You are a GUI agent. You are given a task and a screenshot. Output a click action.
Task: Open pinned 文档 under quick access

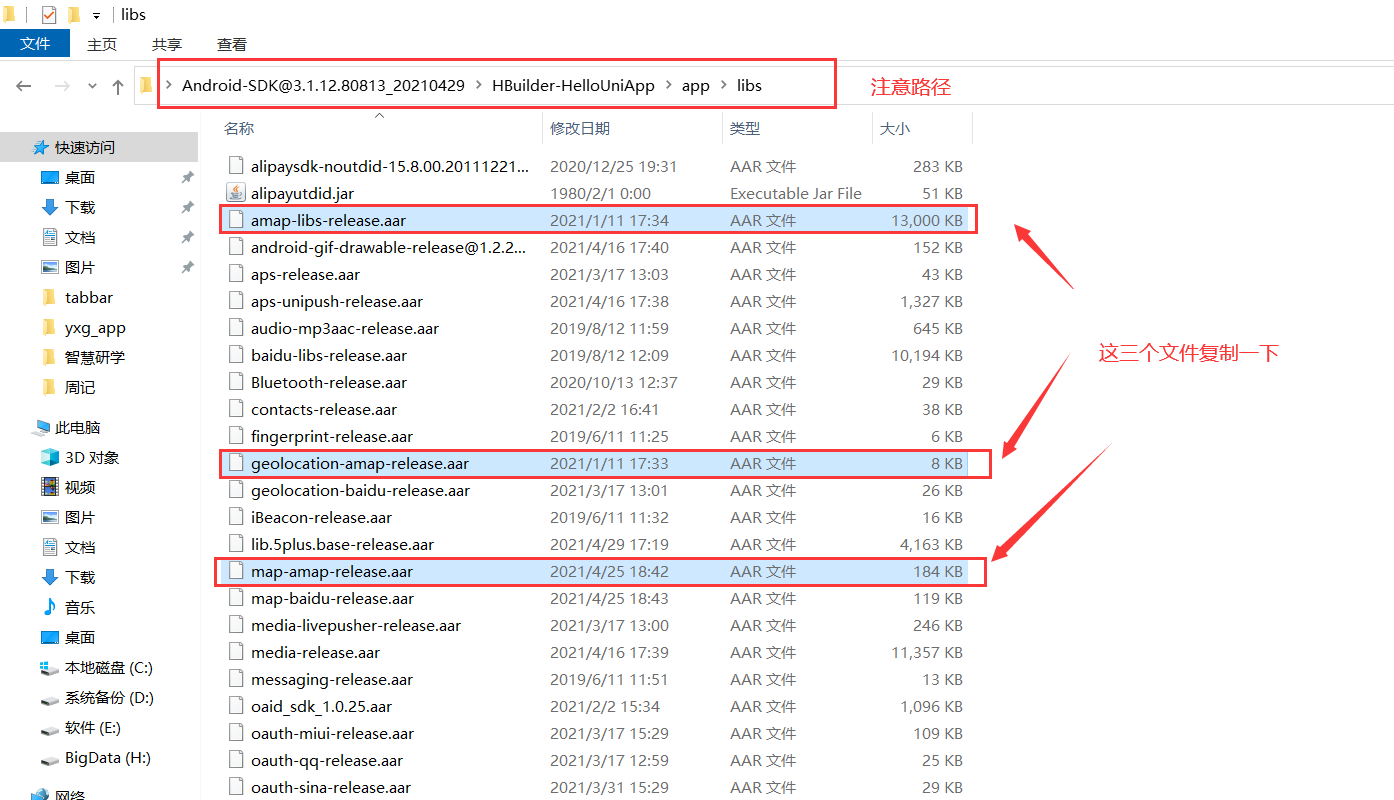80,237
